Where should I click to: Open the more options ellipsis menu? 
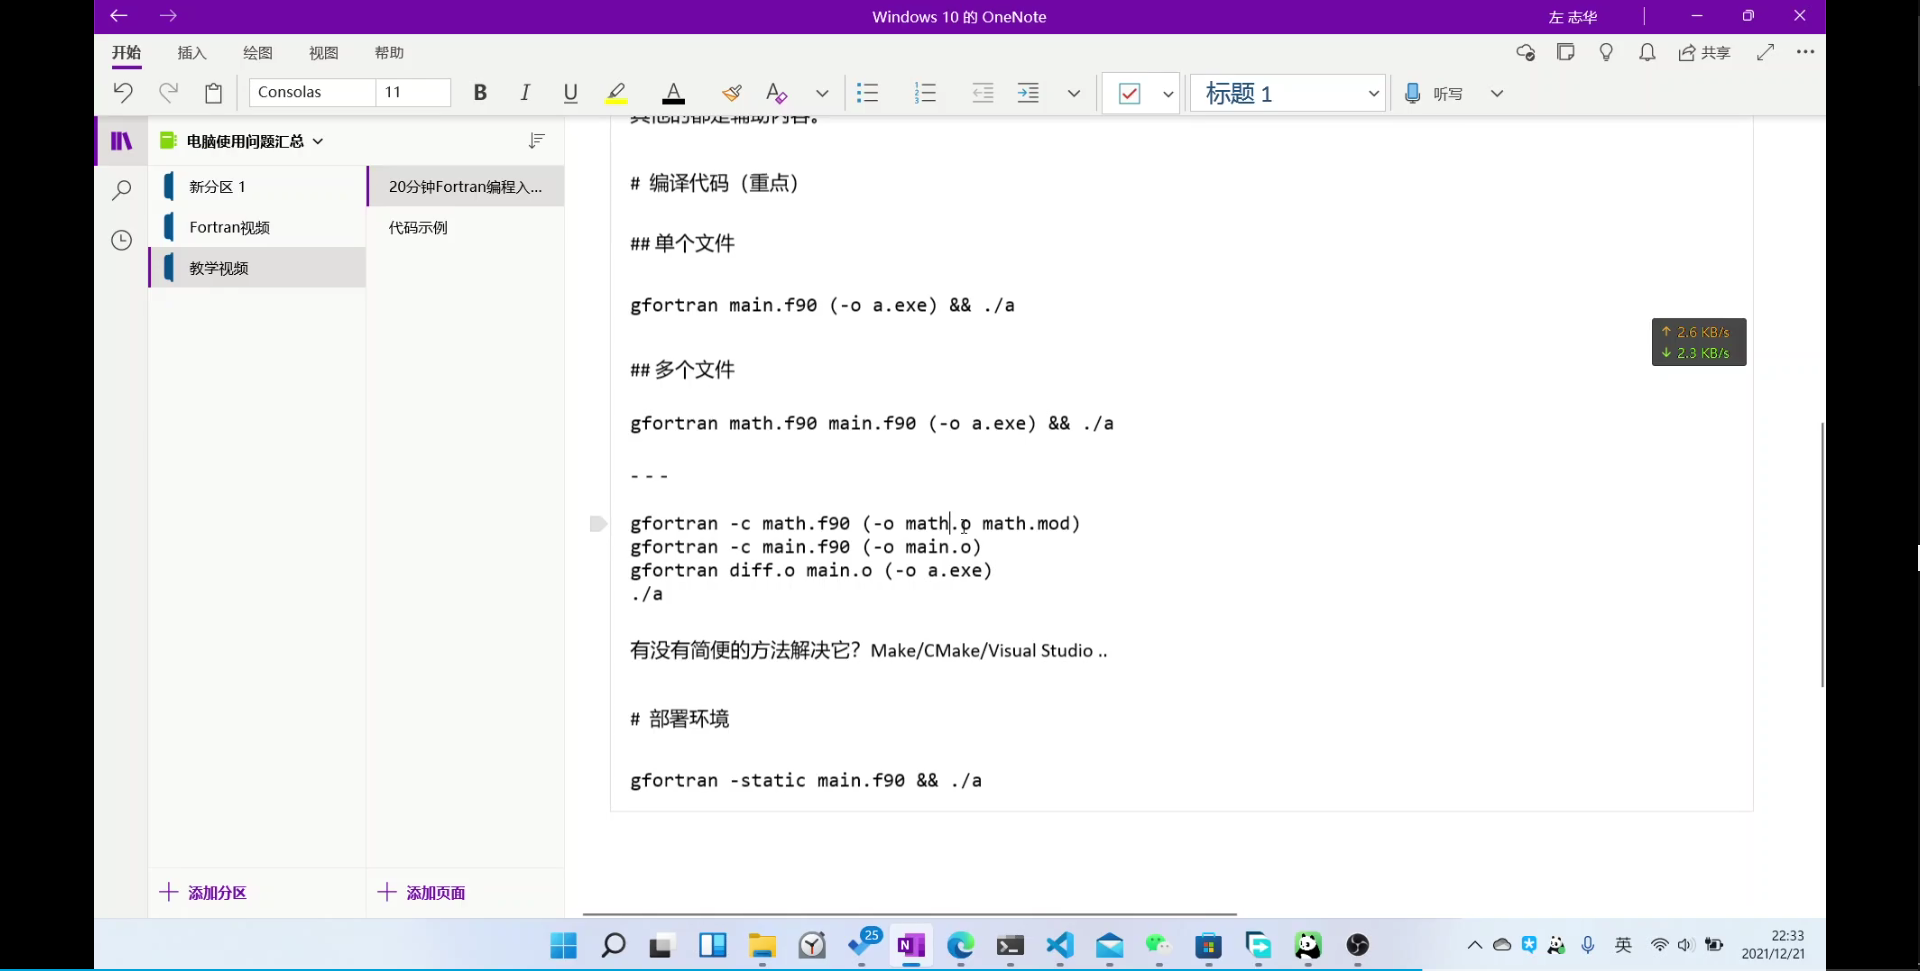coord(1805,52)
